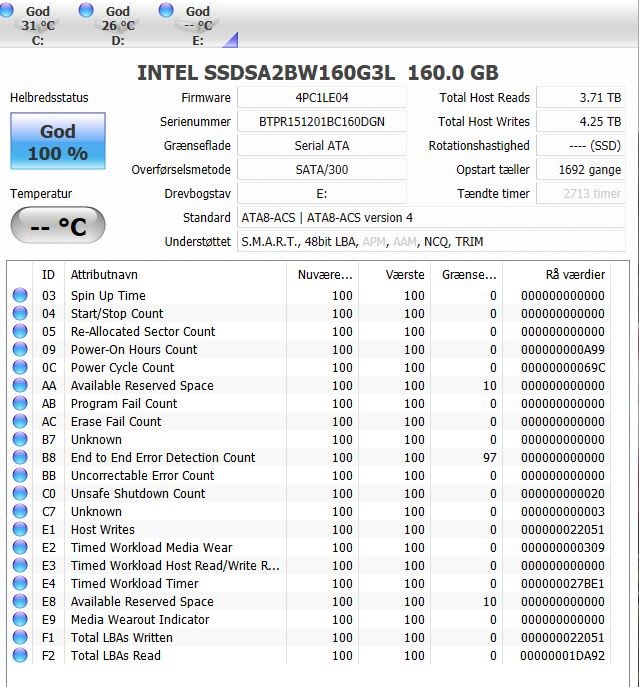Click the Understøttet features field
639x687 pixels.
click(x=431, y=241)
